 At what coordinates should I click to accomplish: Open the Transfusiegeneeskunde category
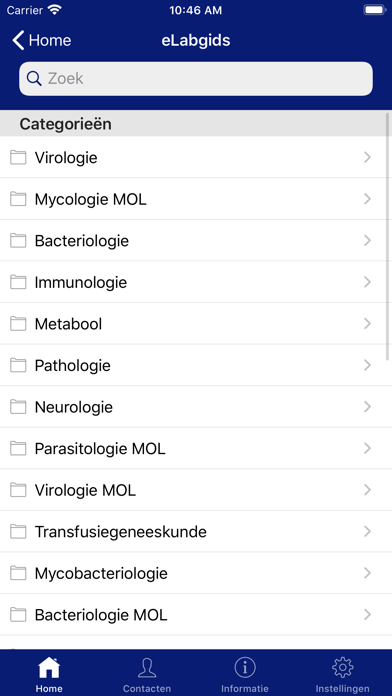point(196,532)
